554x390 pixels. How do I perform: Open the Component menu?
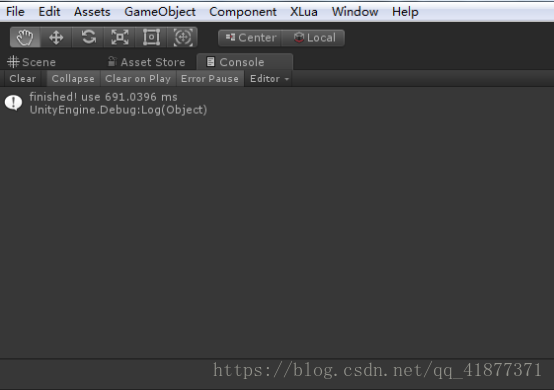pyautogui.click(x=243, y=12)
